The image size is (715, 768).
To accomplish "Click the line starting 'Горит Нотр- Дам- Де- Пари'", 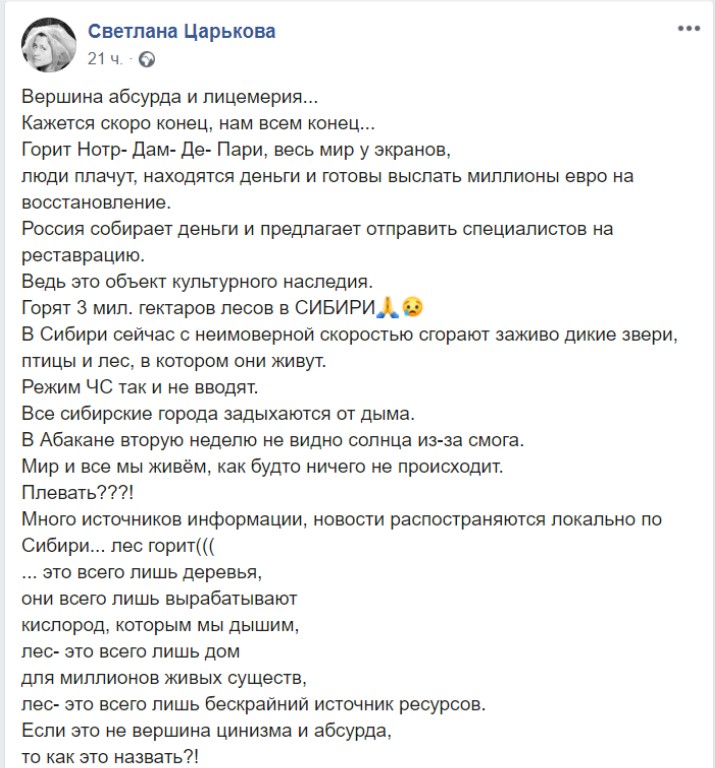I will point(236,149).
